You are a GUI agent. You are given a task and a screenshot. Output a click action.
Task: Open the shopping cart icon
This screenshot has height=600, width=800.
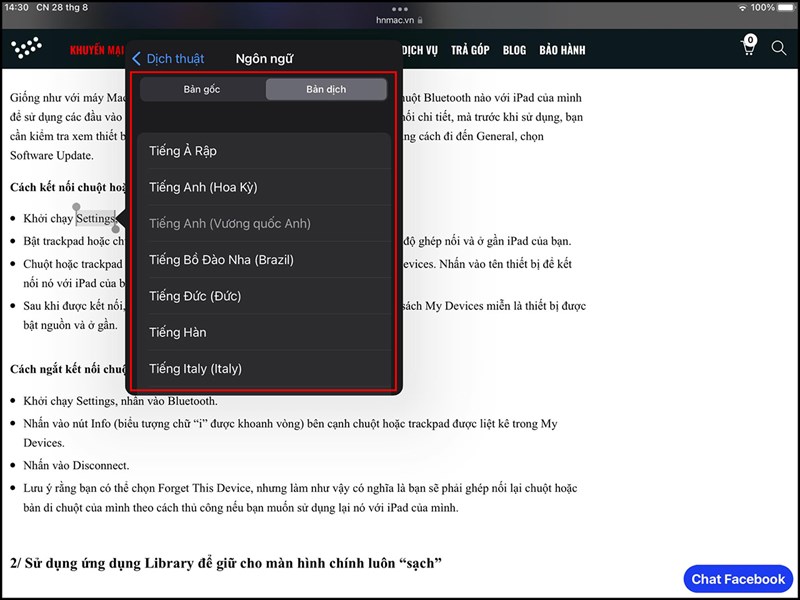click(x=749, y=45)
